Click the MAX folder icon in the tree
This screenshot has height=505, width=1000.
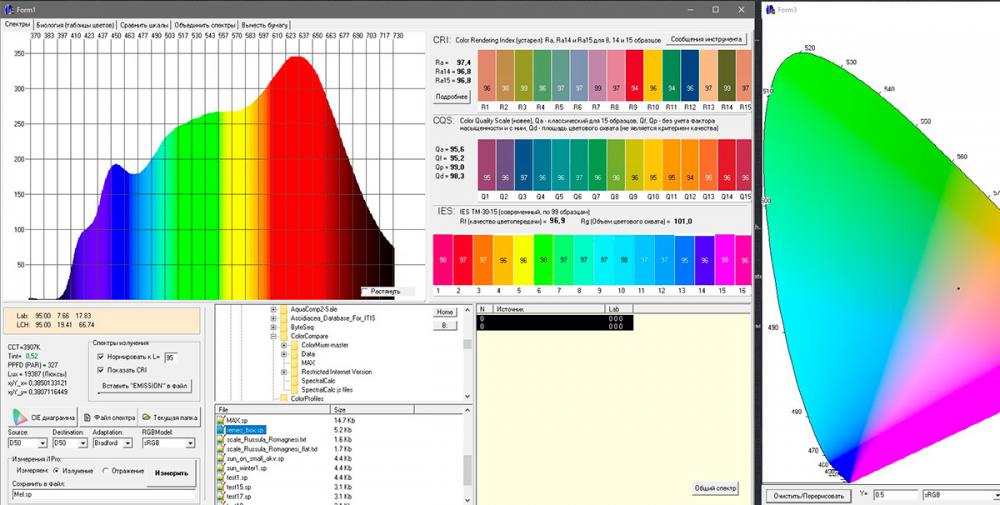(295, 363)
